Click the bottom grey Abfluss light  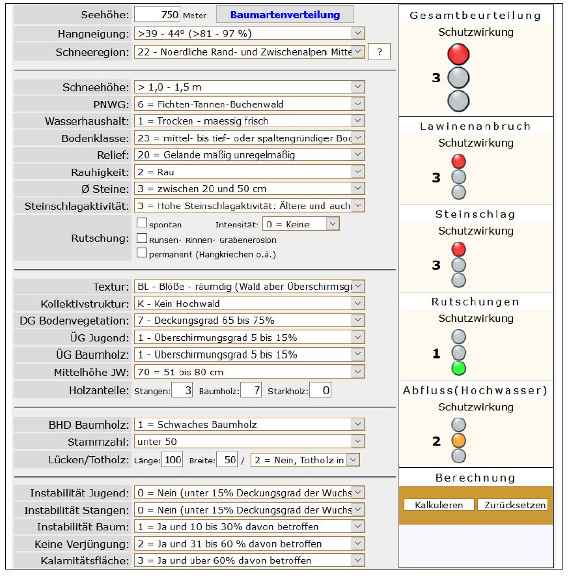[458, 456]
